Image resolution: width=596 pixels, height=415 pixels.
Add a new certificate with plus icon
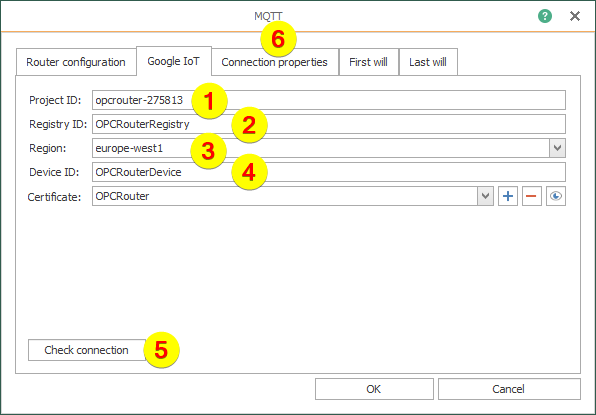click(x=508, y=196)
